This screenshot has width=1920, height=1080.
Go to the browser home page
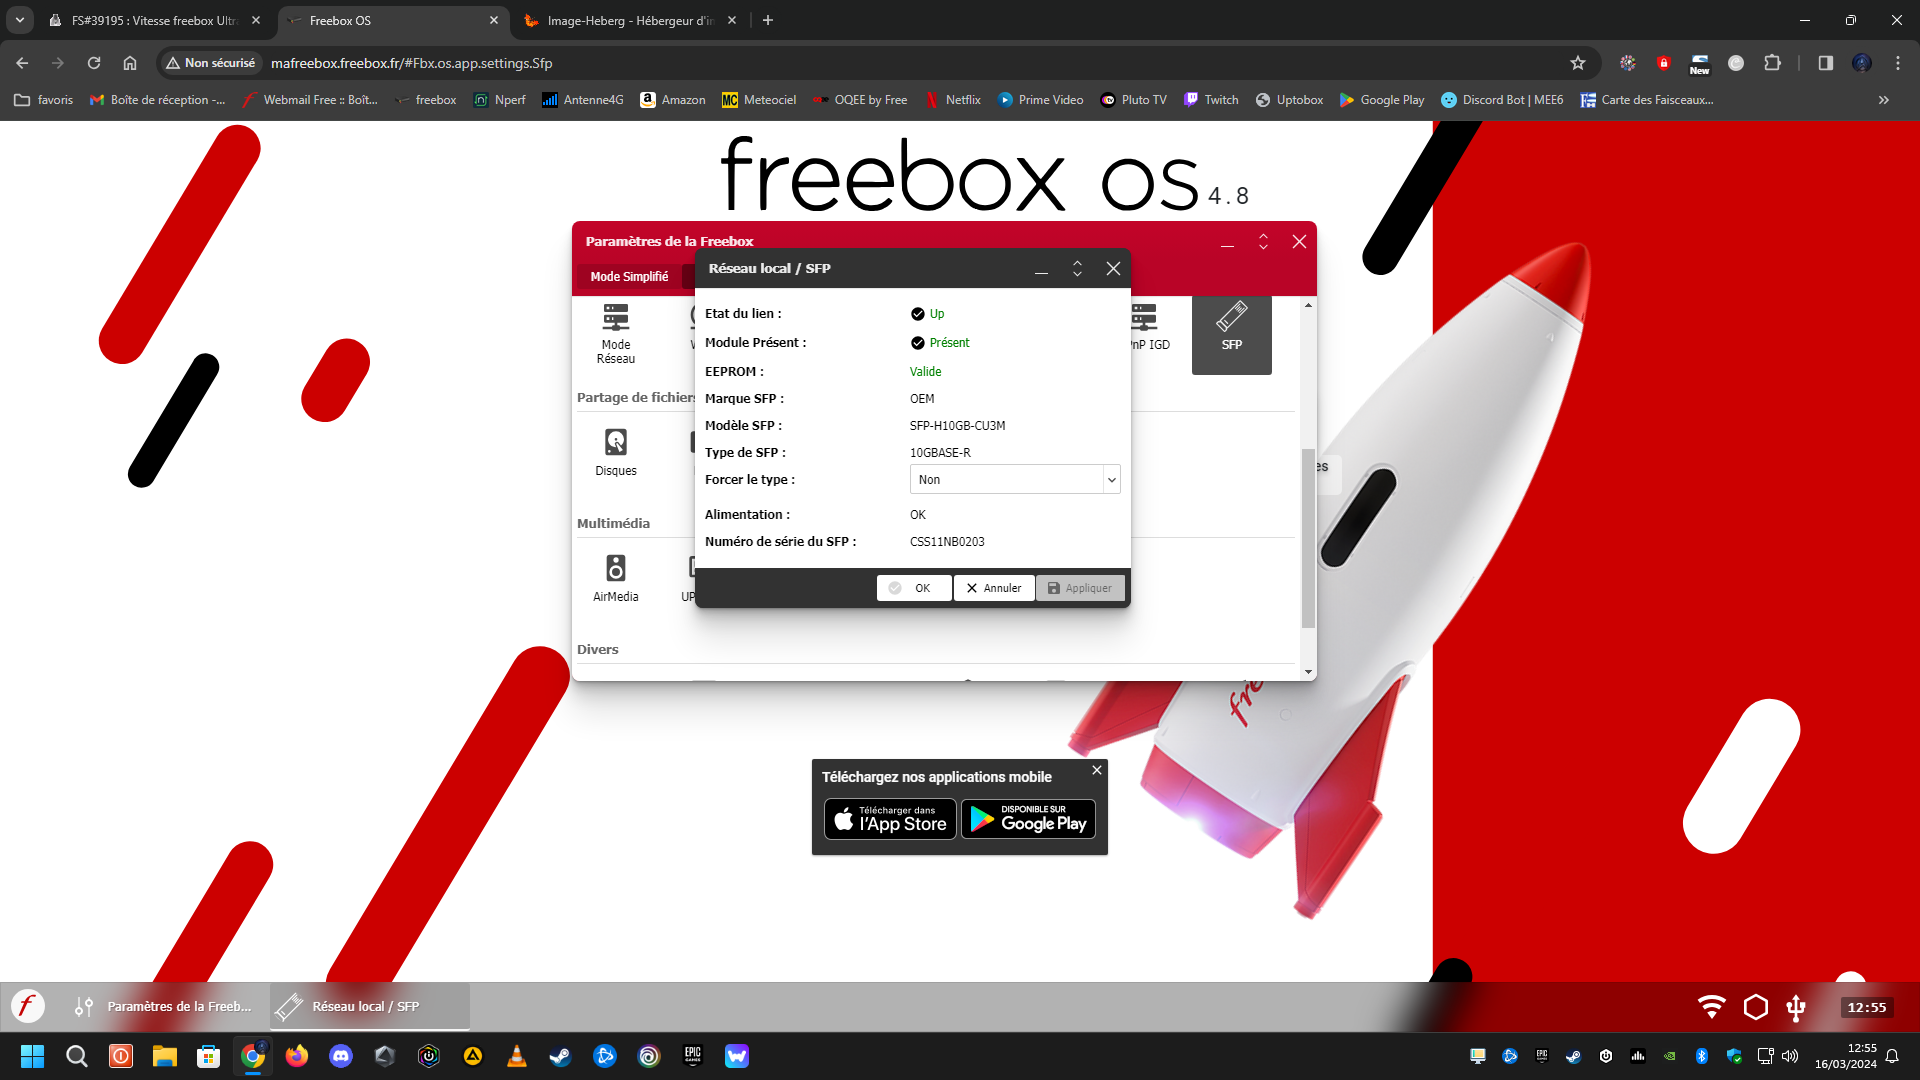coord(130,63)
